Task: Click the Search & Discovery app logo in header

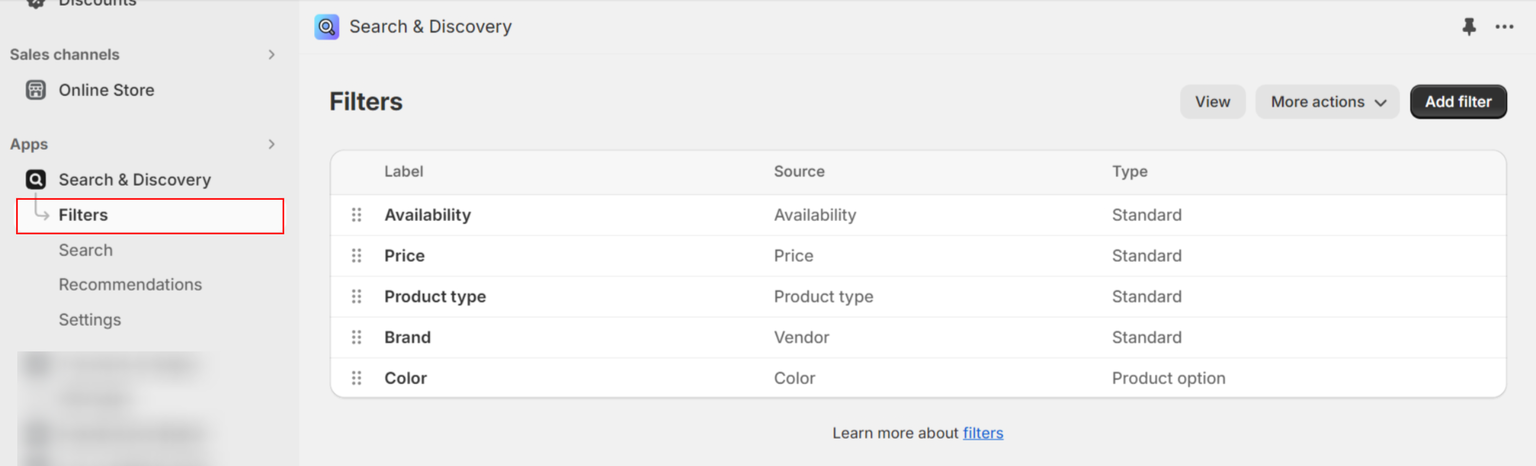Action: point(327,27)
